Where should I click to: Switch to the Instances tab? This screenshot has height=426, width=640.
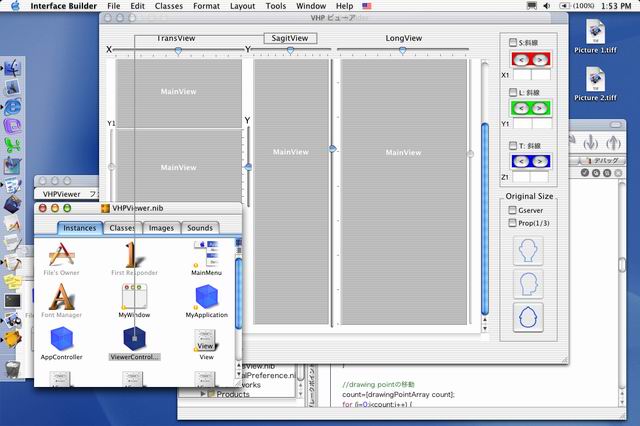pyautogui.click(x=79, y=228)
